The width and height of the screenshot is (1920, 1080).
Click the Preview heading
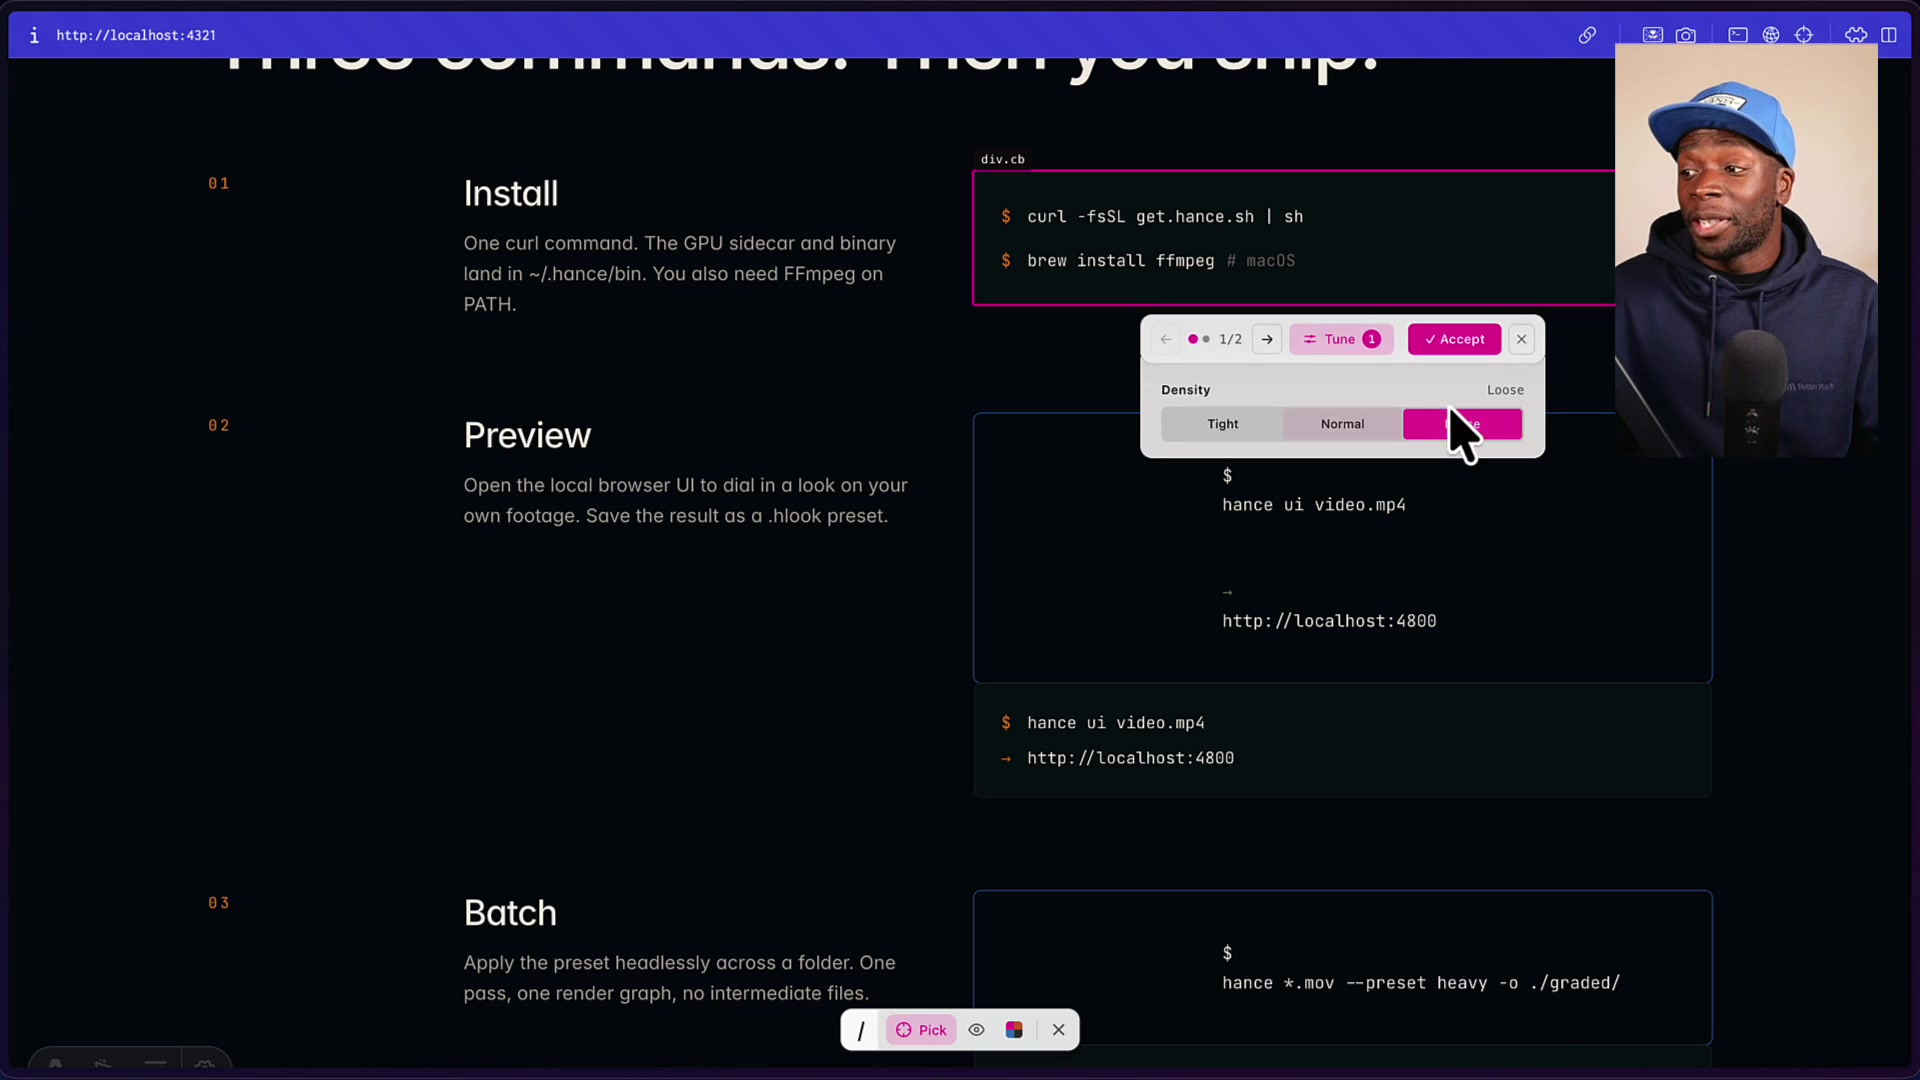click(527, 436)
